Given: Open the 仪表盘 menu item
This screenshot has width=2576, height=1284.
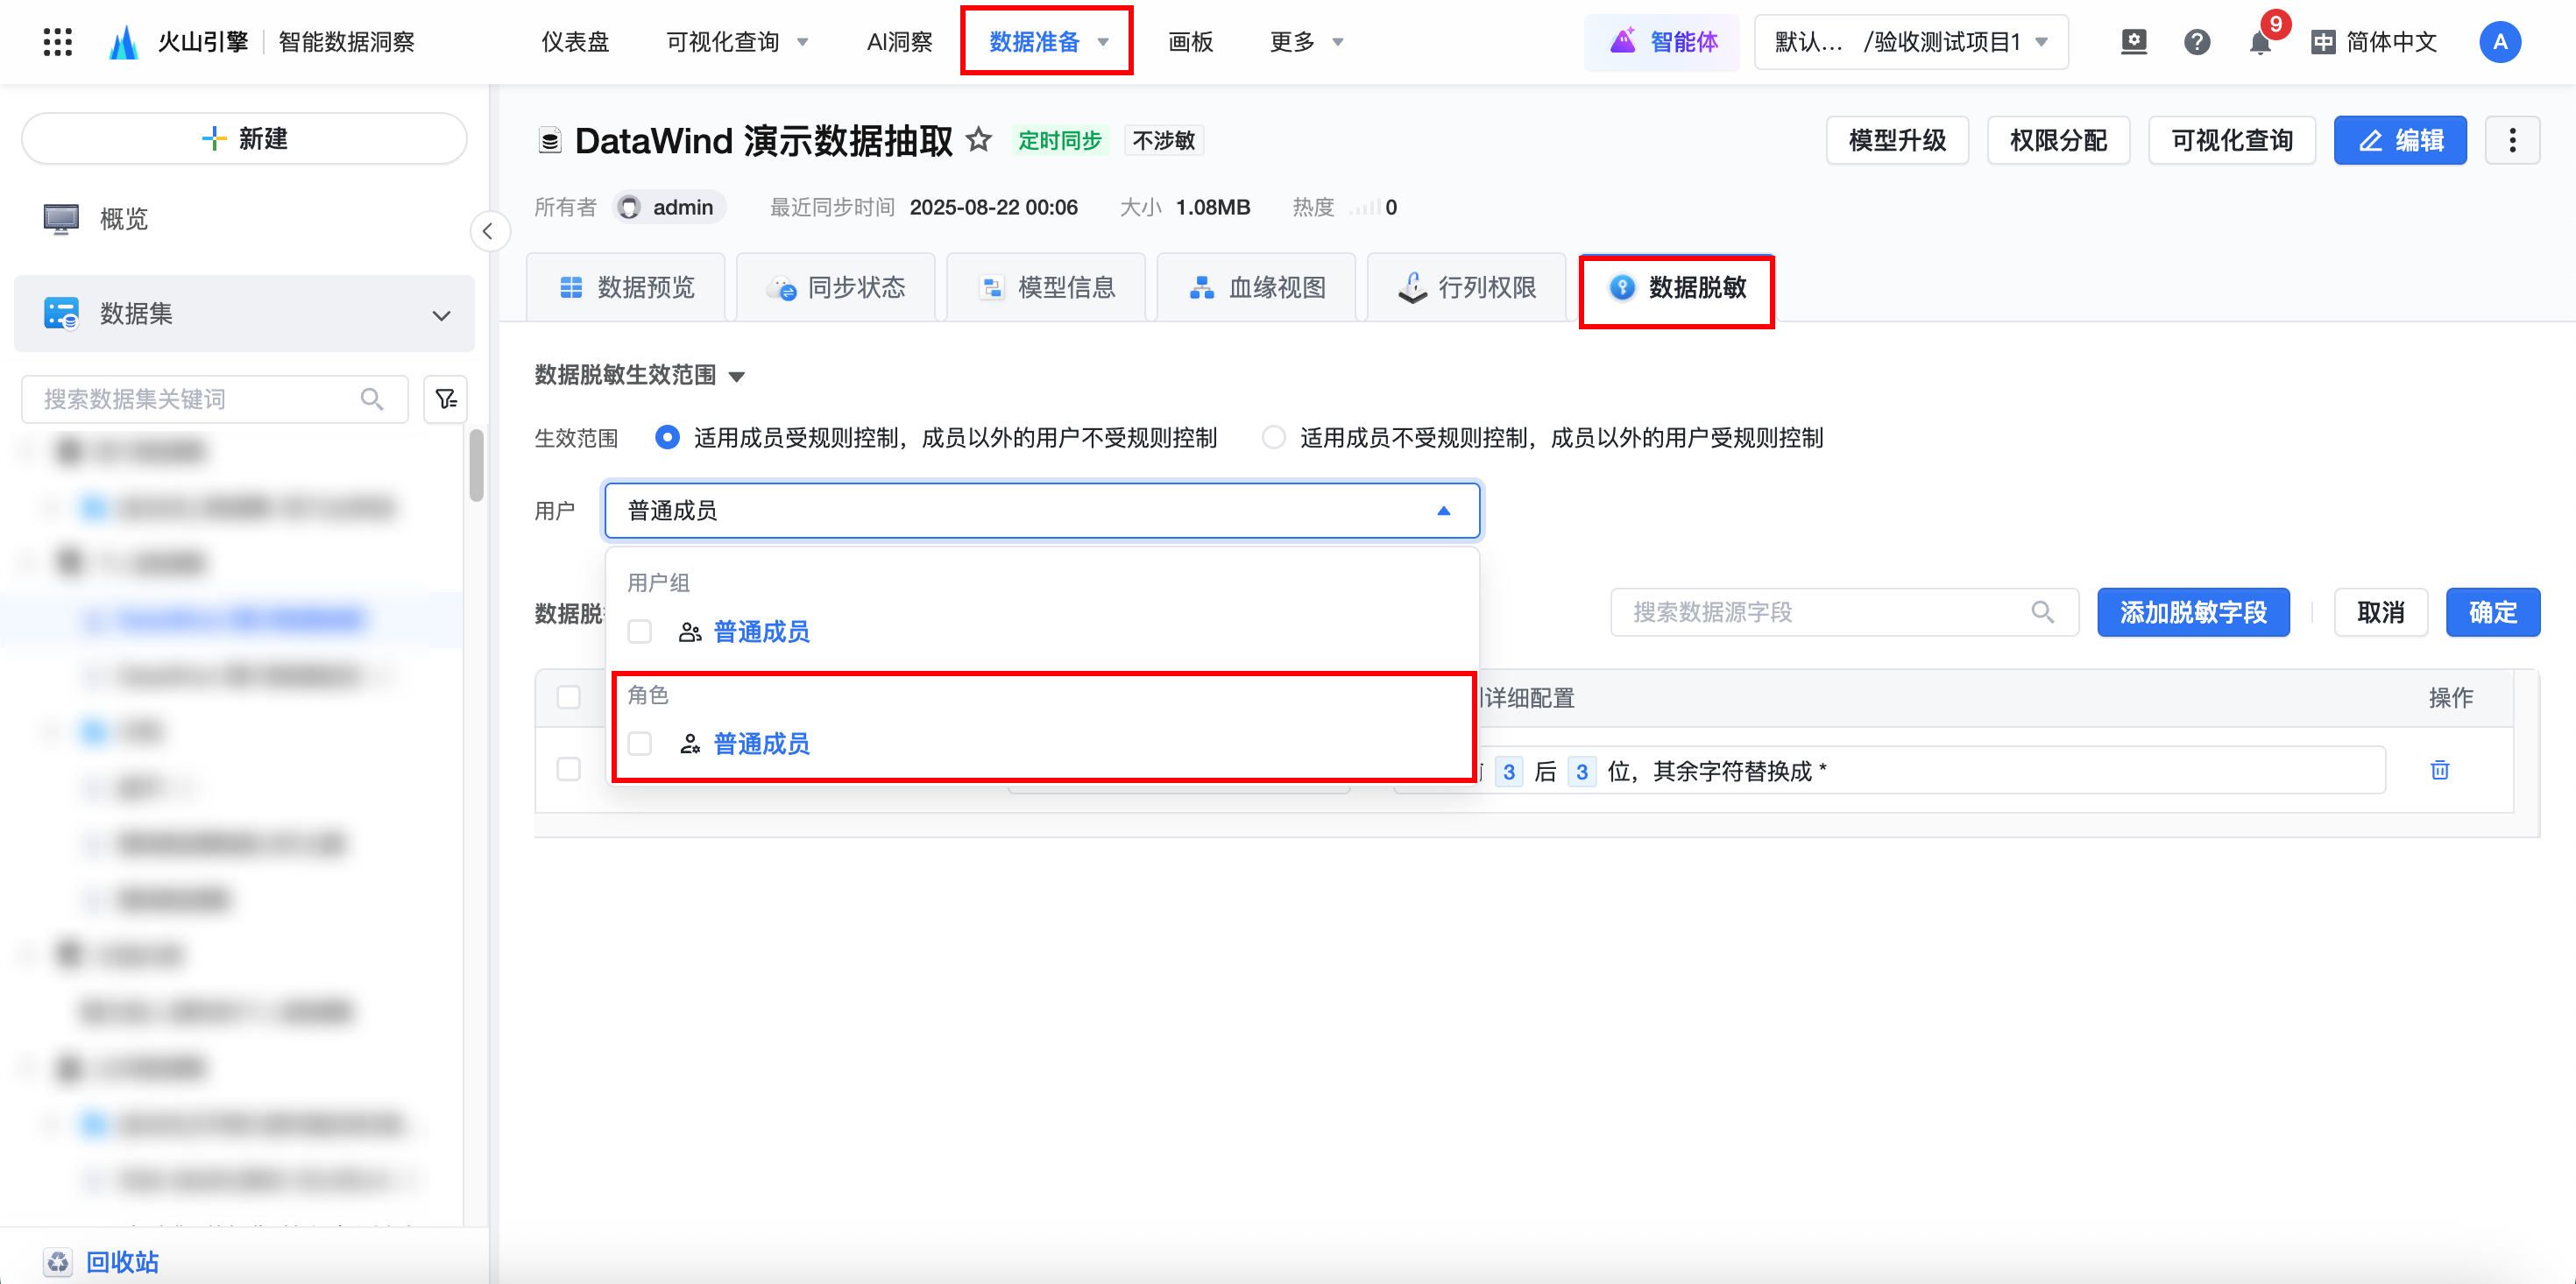Looking at the screenshot, I should [575, 42].
